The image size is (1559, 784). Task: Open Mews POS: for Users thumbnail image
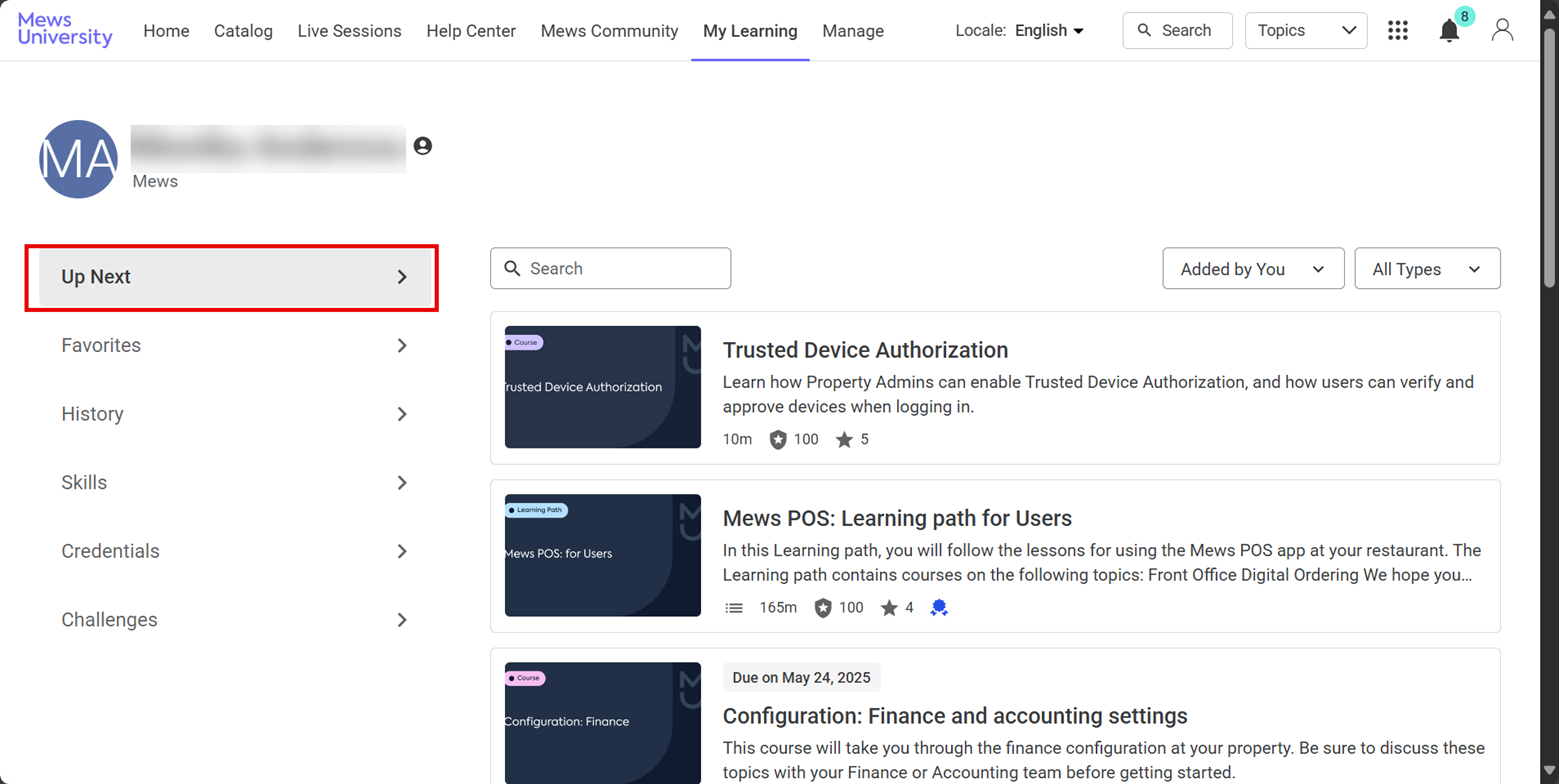click(603, 555)
